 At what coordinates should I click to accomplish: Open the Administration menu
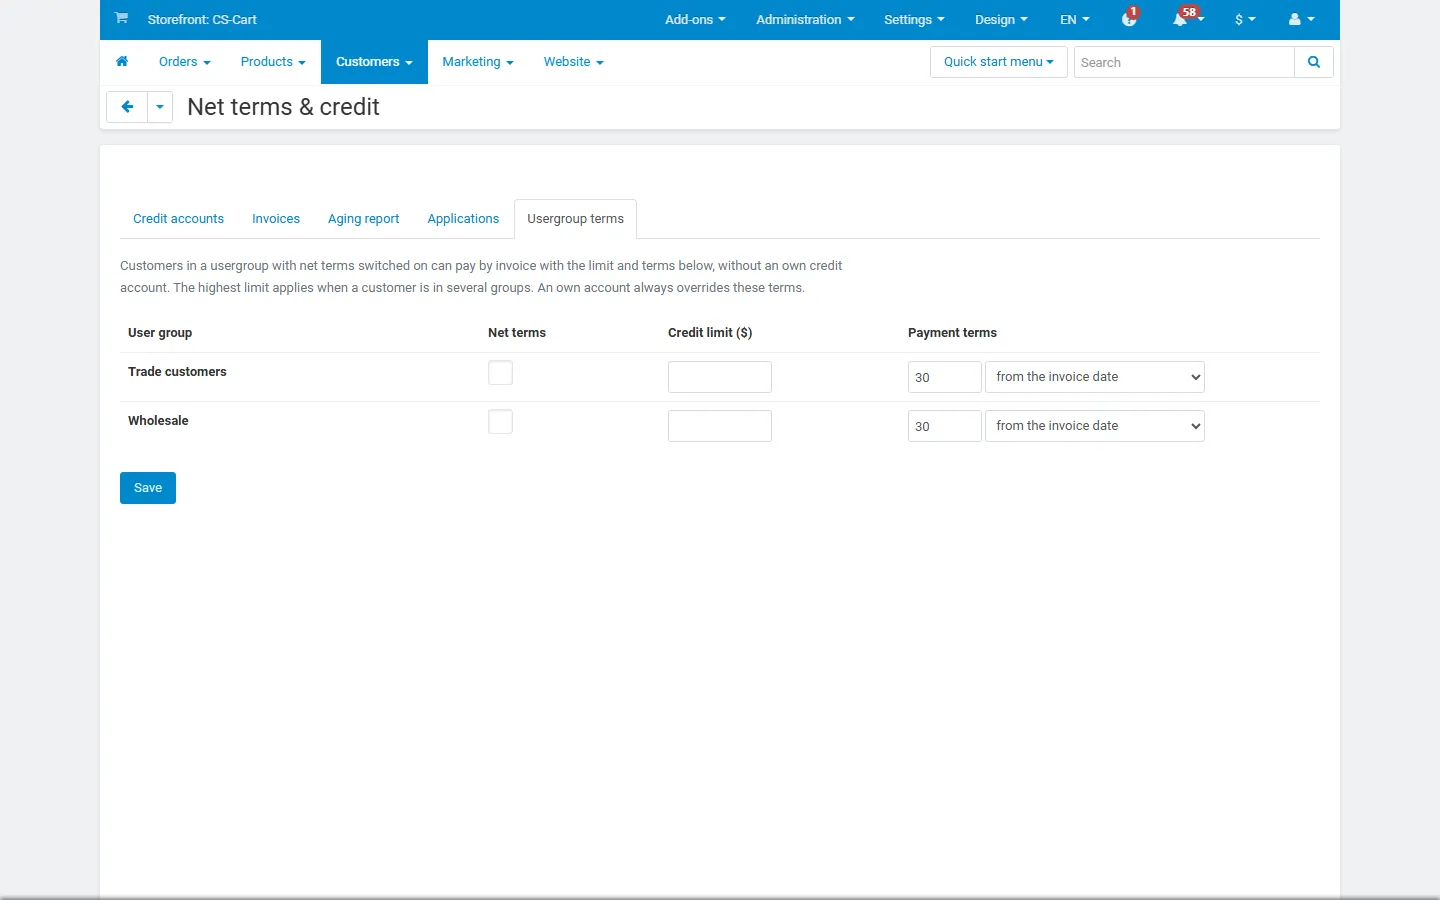click(805, 19)
